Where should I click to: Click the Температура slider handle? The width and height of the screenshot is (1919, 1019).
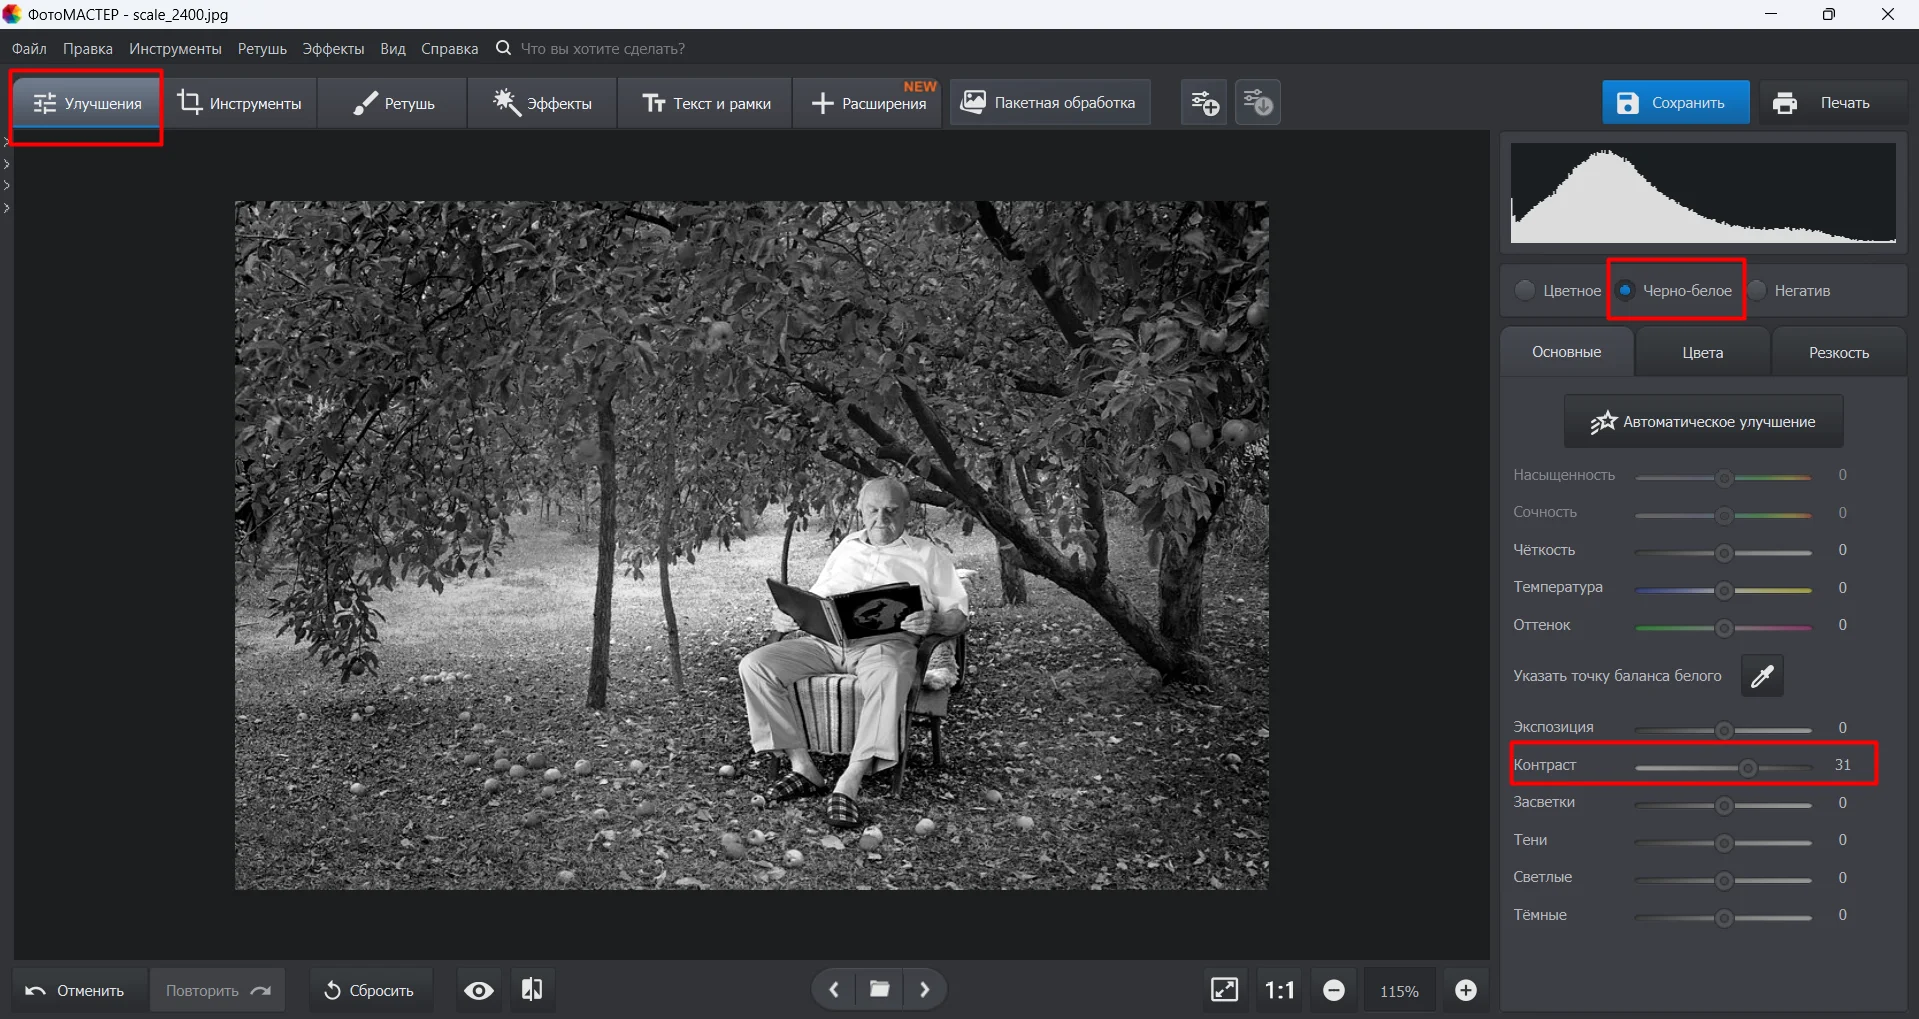coord(1724,591)
